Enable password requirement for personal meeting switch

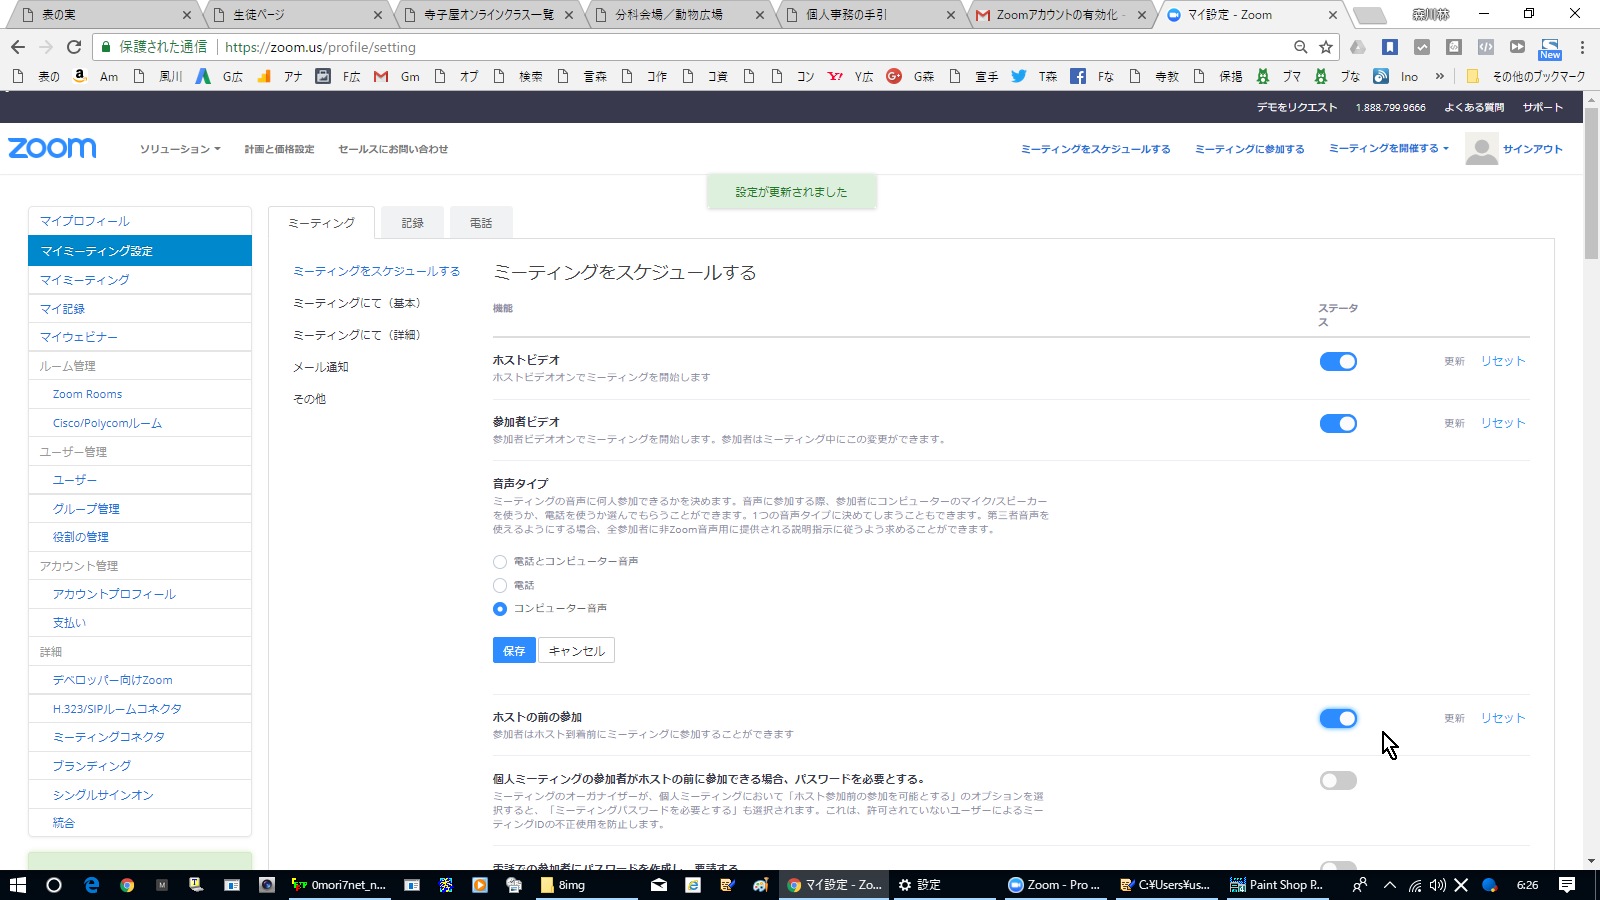tap(1338, 781)
